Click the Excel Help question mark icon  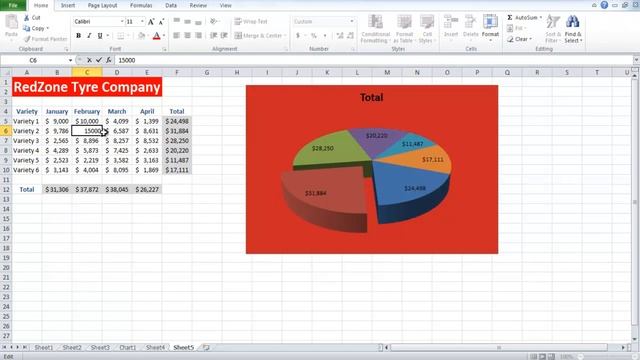(604, 5)
